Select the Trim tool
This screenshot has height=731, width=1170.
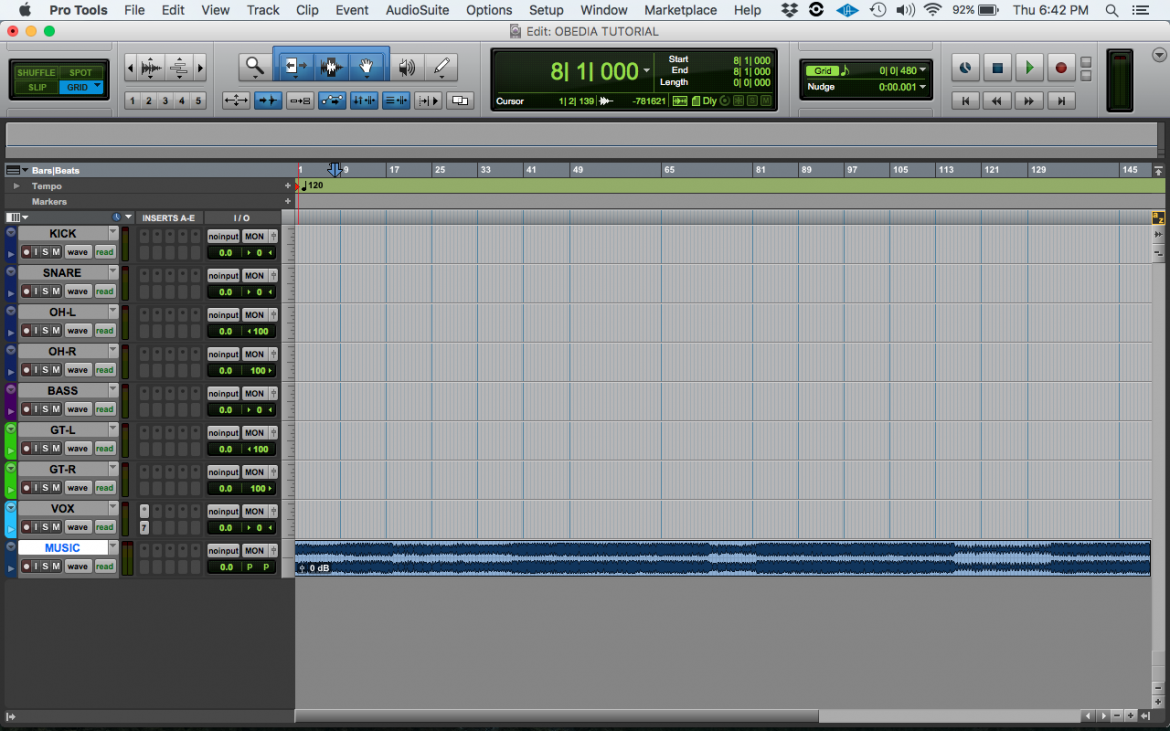(x=296, y=66)
